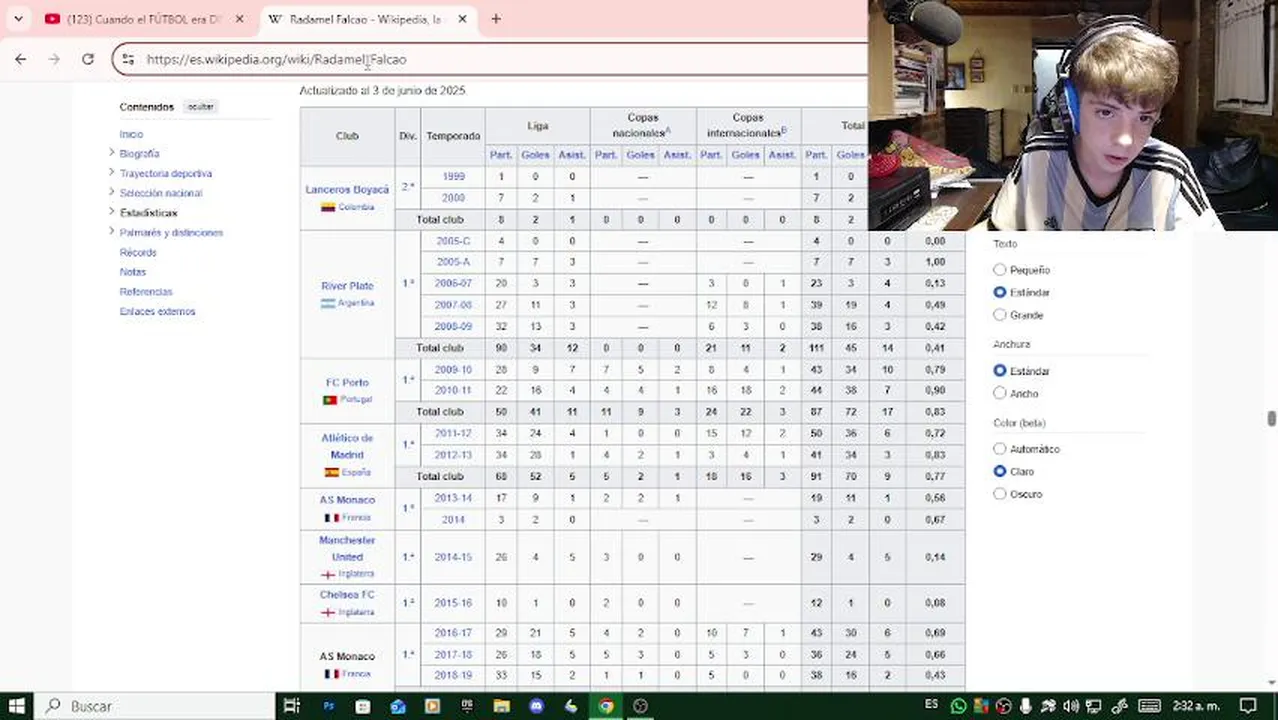Open Discord from the taskbar
The image size is (1278, 720).
point(536,706)
